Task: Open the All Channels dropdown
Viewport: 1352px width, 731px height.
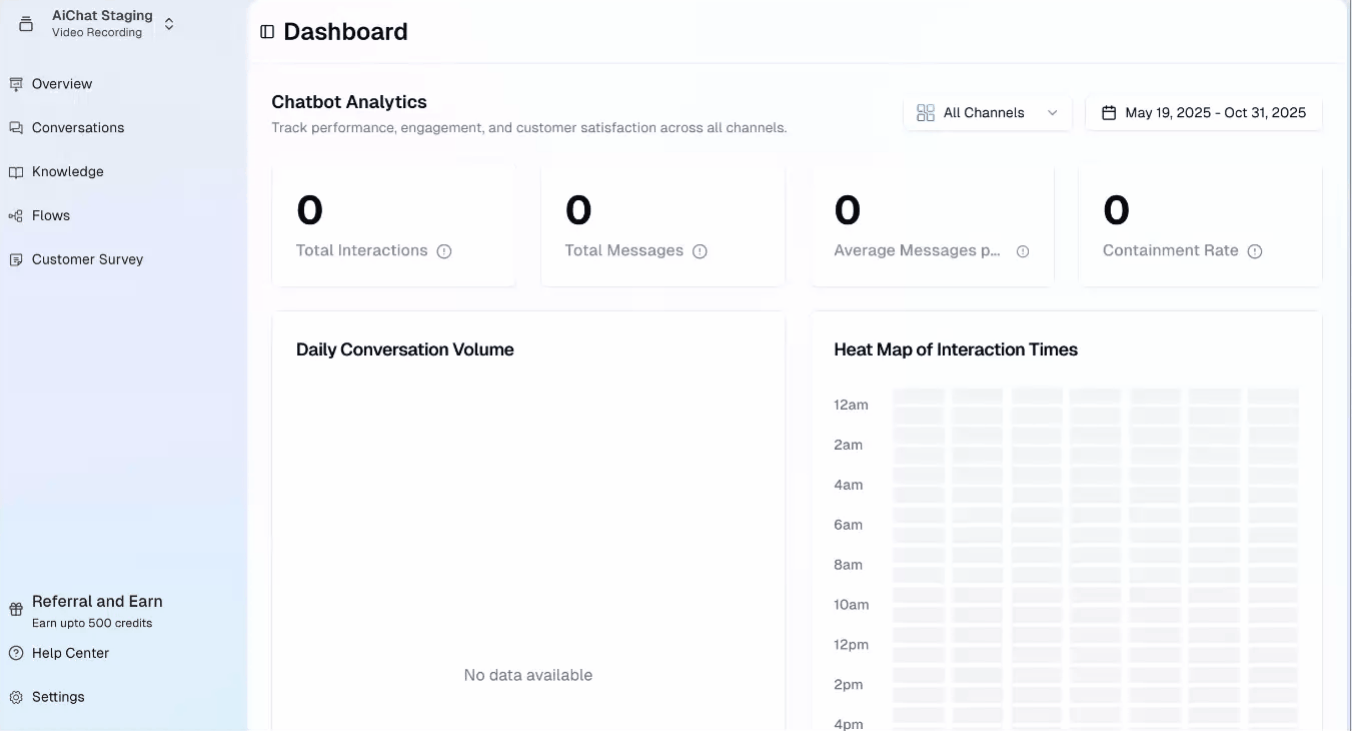Action: pos(988,112)
